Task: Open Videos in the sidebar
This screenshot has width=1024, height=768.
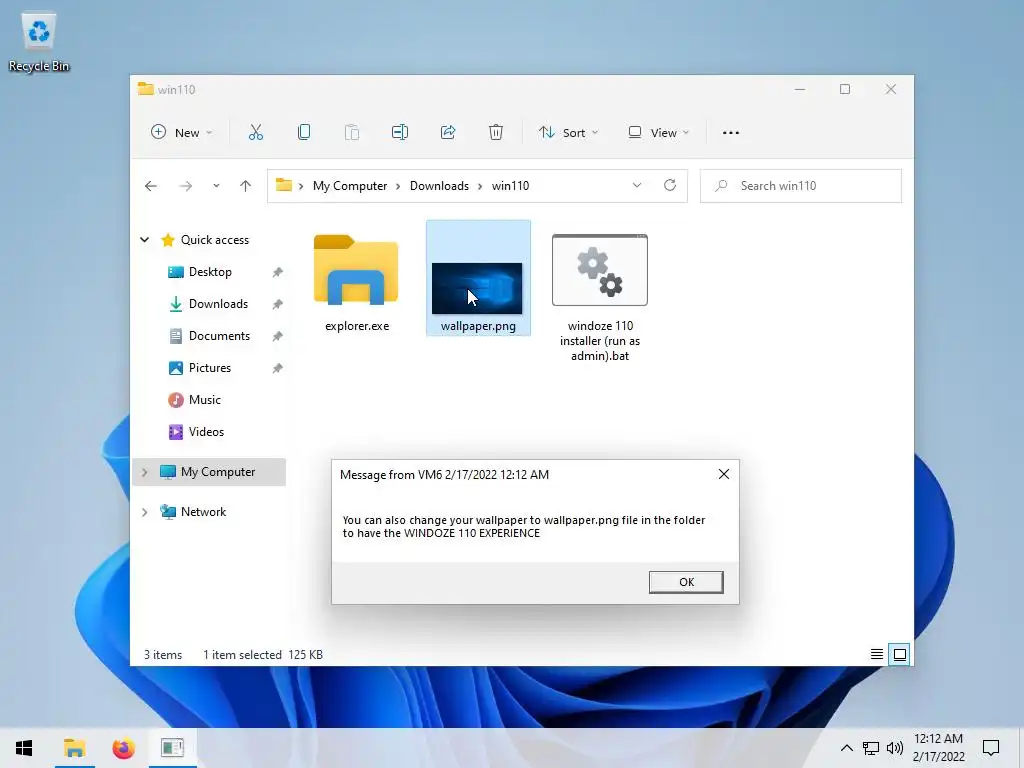Action: pos(206,432)
